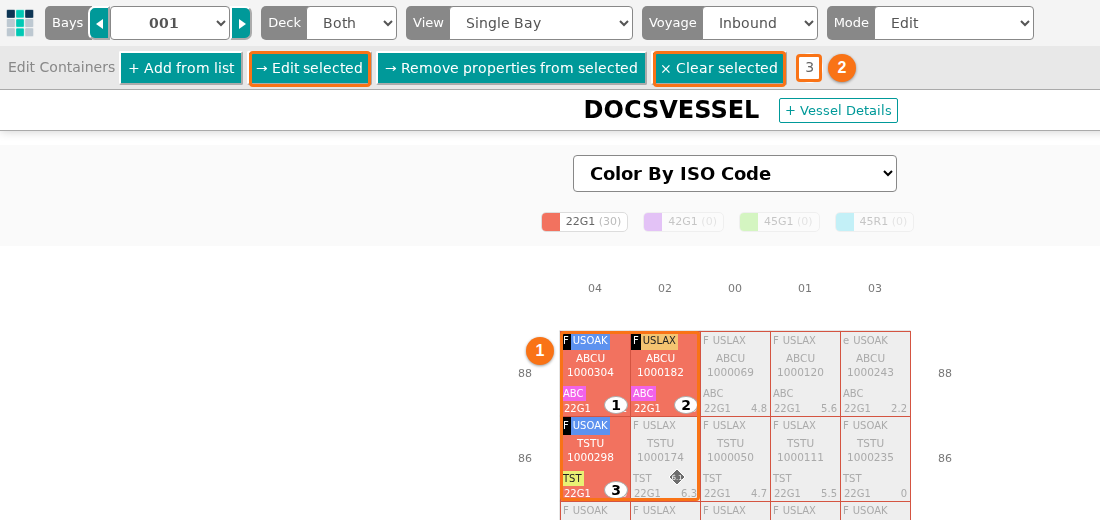The image size is (1100, 520).
Task: Open the Deck dropdown showing Both
Action: (x=351, y=23)
